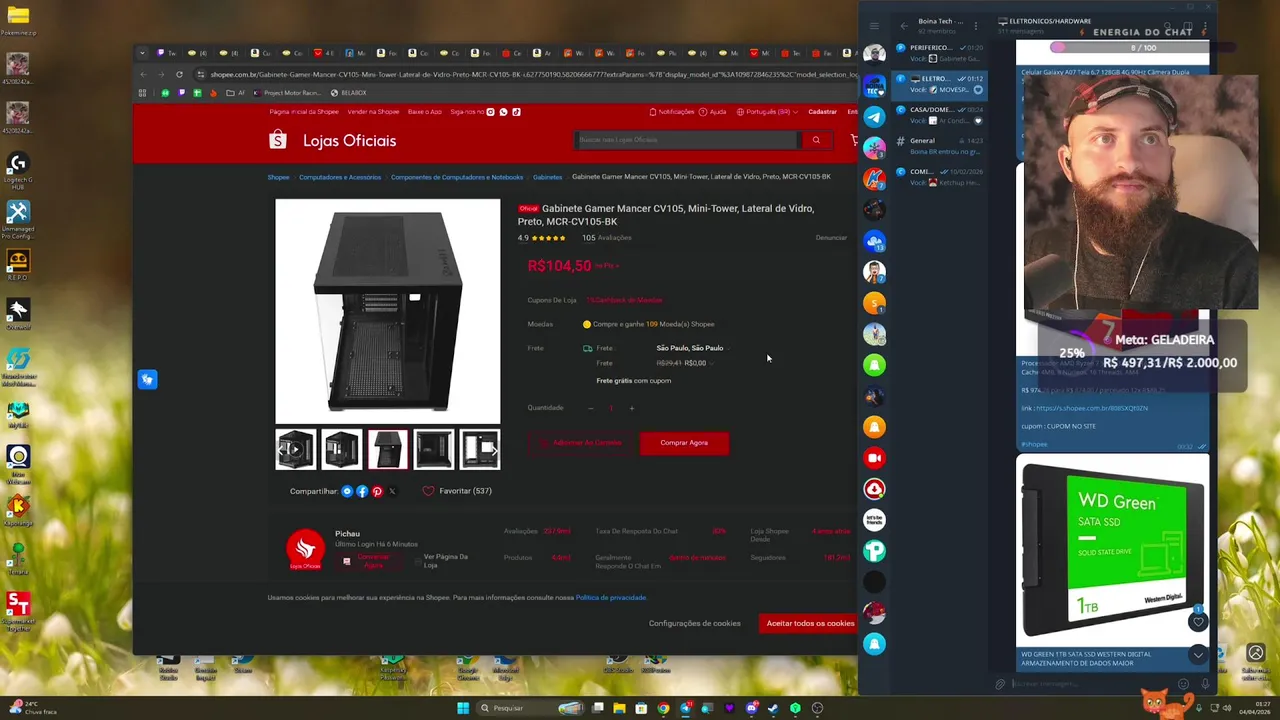Open Telegram emoji picker

pyautogui.click(x=1184, y=684)
